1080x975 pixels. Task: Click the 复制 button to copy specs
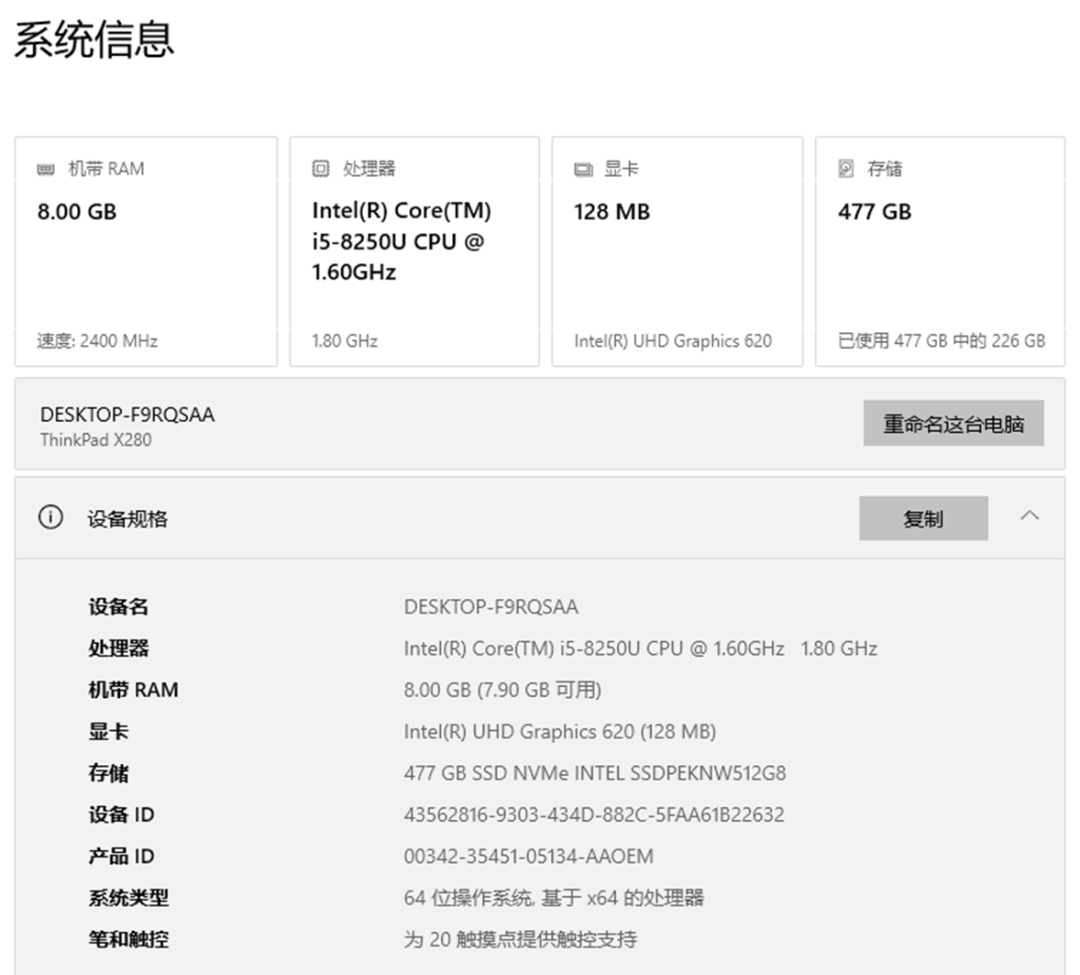922,518
